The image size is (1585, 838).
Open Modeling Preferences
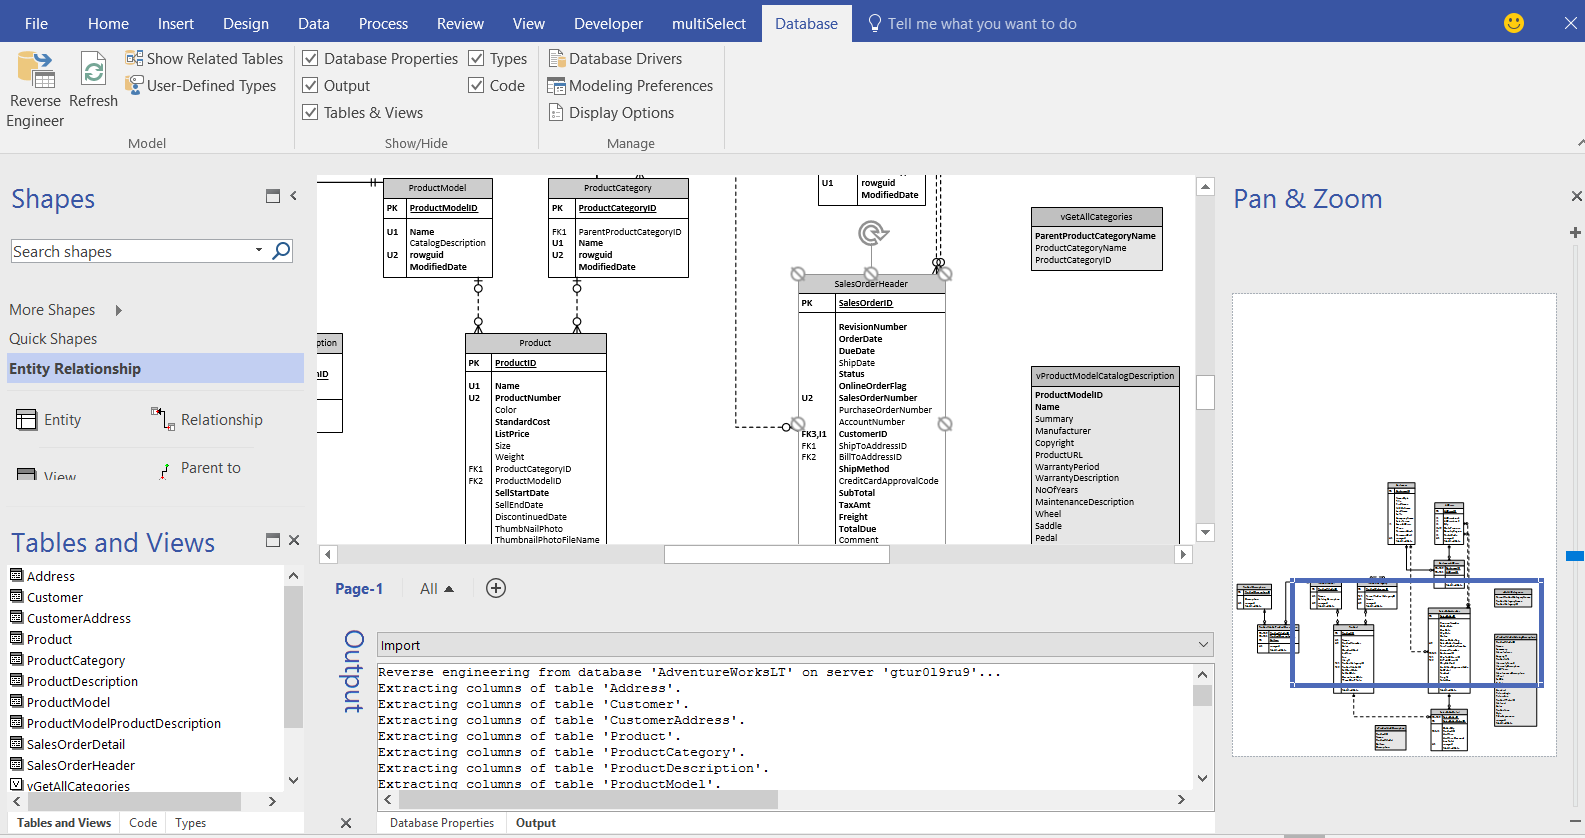[x=630, y=86]
